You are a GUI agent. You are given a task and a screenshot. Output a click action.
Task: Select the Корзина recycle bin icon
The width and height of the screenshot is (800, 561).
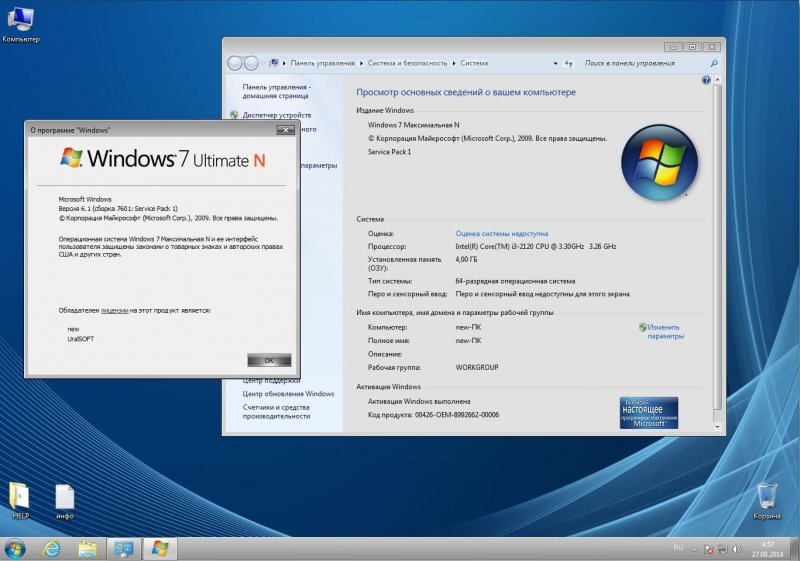[766, 501]
